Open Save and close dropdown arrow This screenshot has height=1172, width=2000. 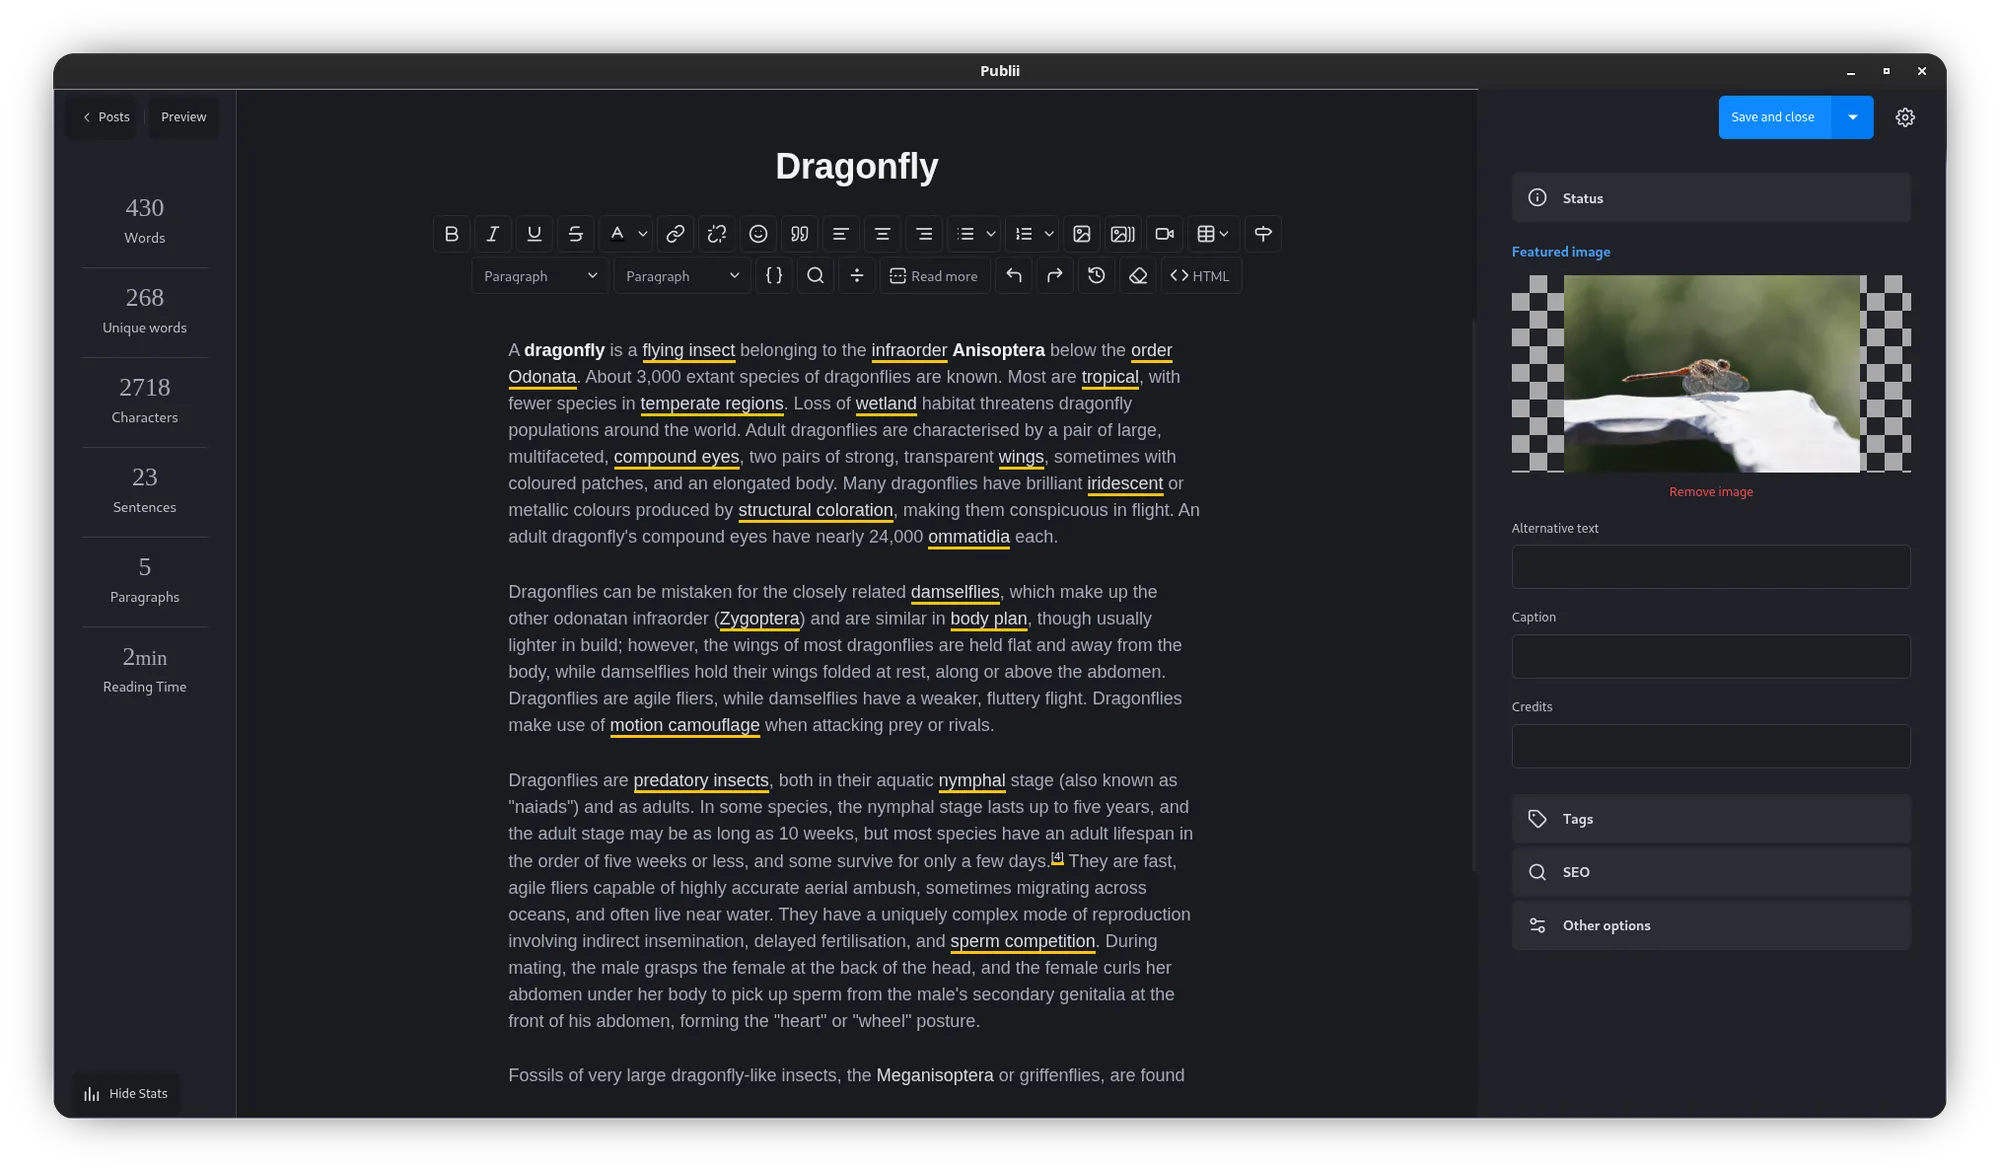coord(1852,118)
